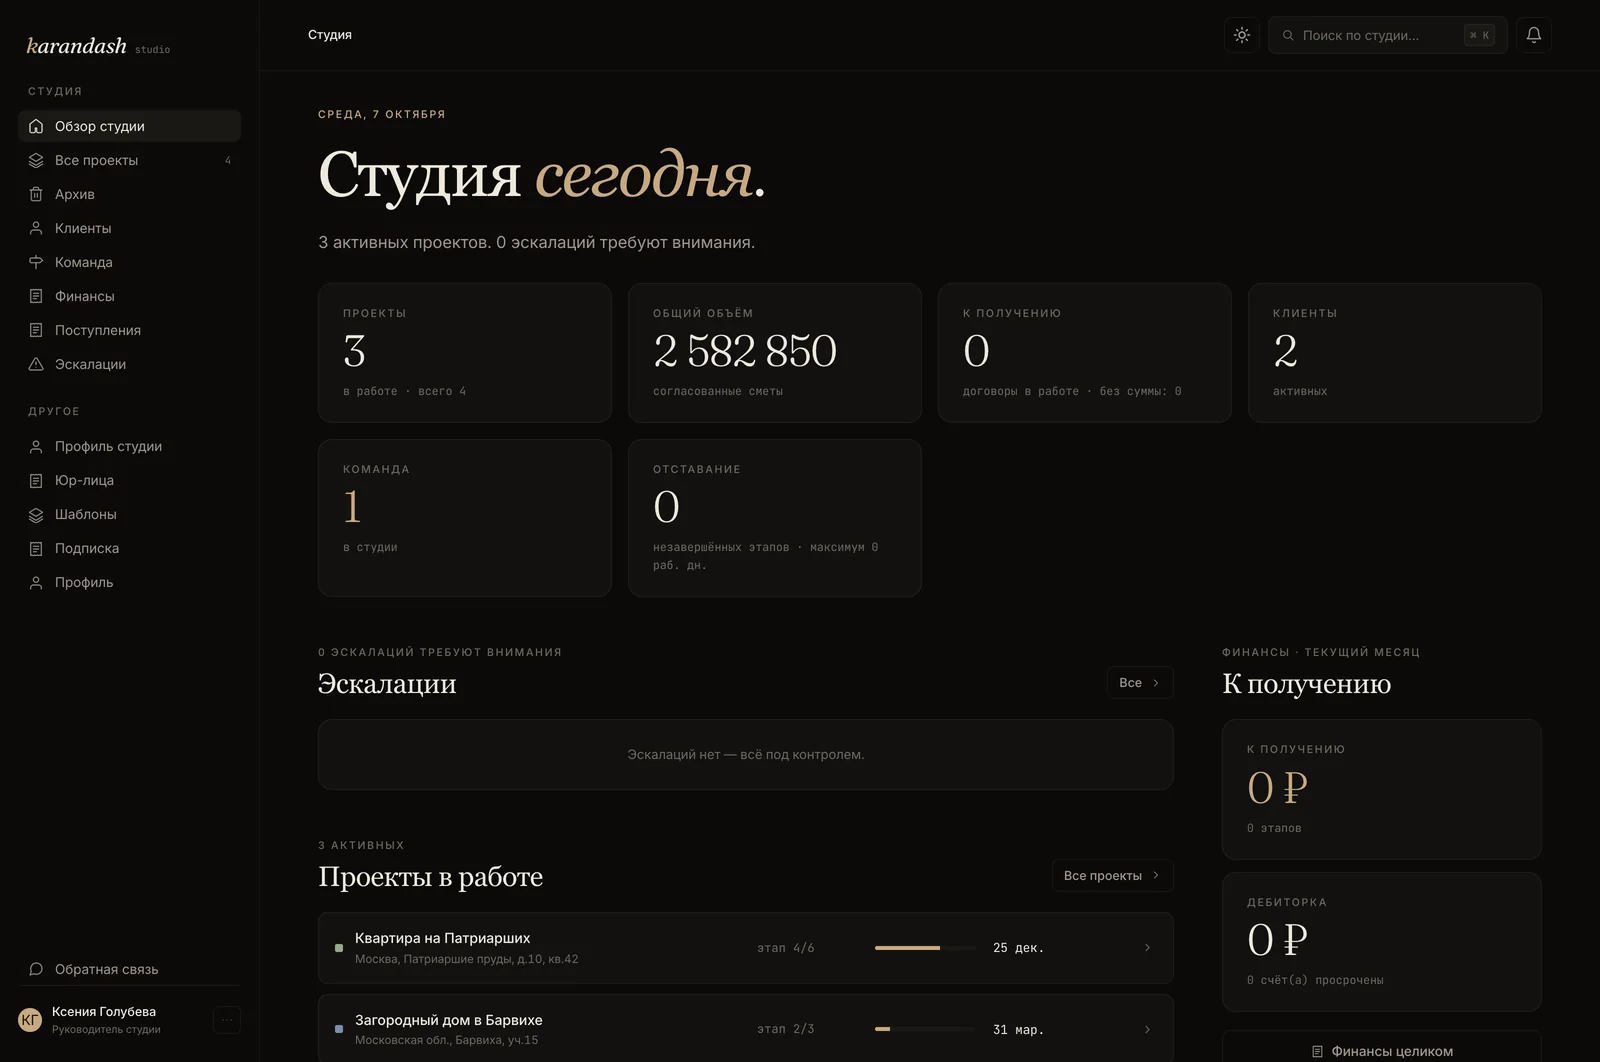Click the Подписка icon
This screenshot has width=1600, height=1062.
[x=36, y=548]
